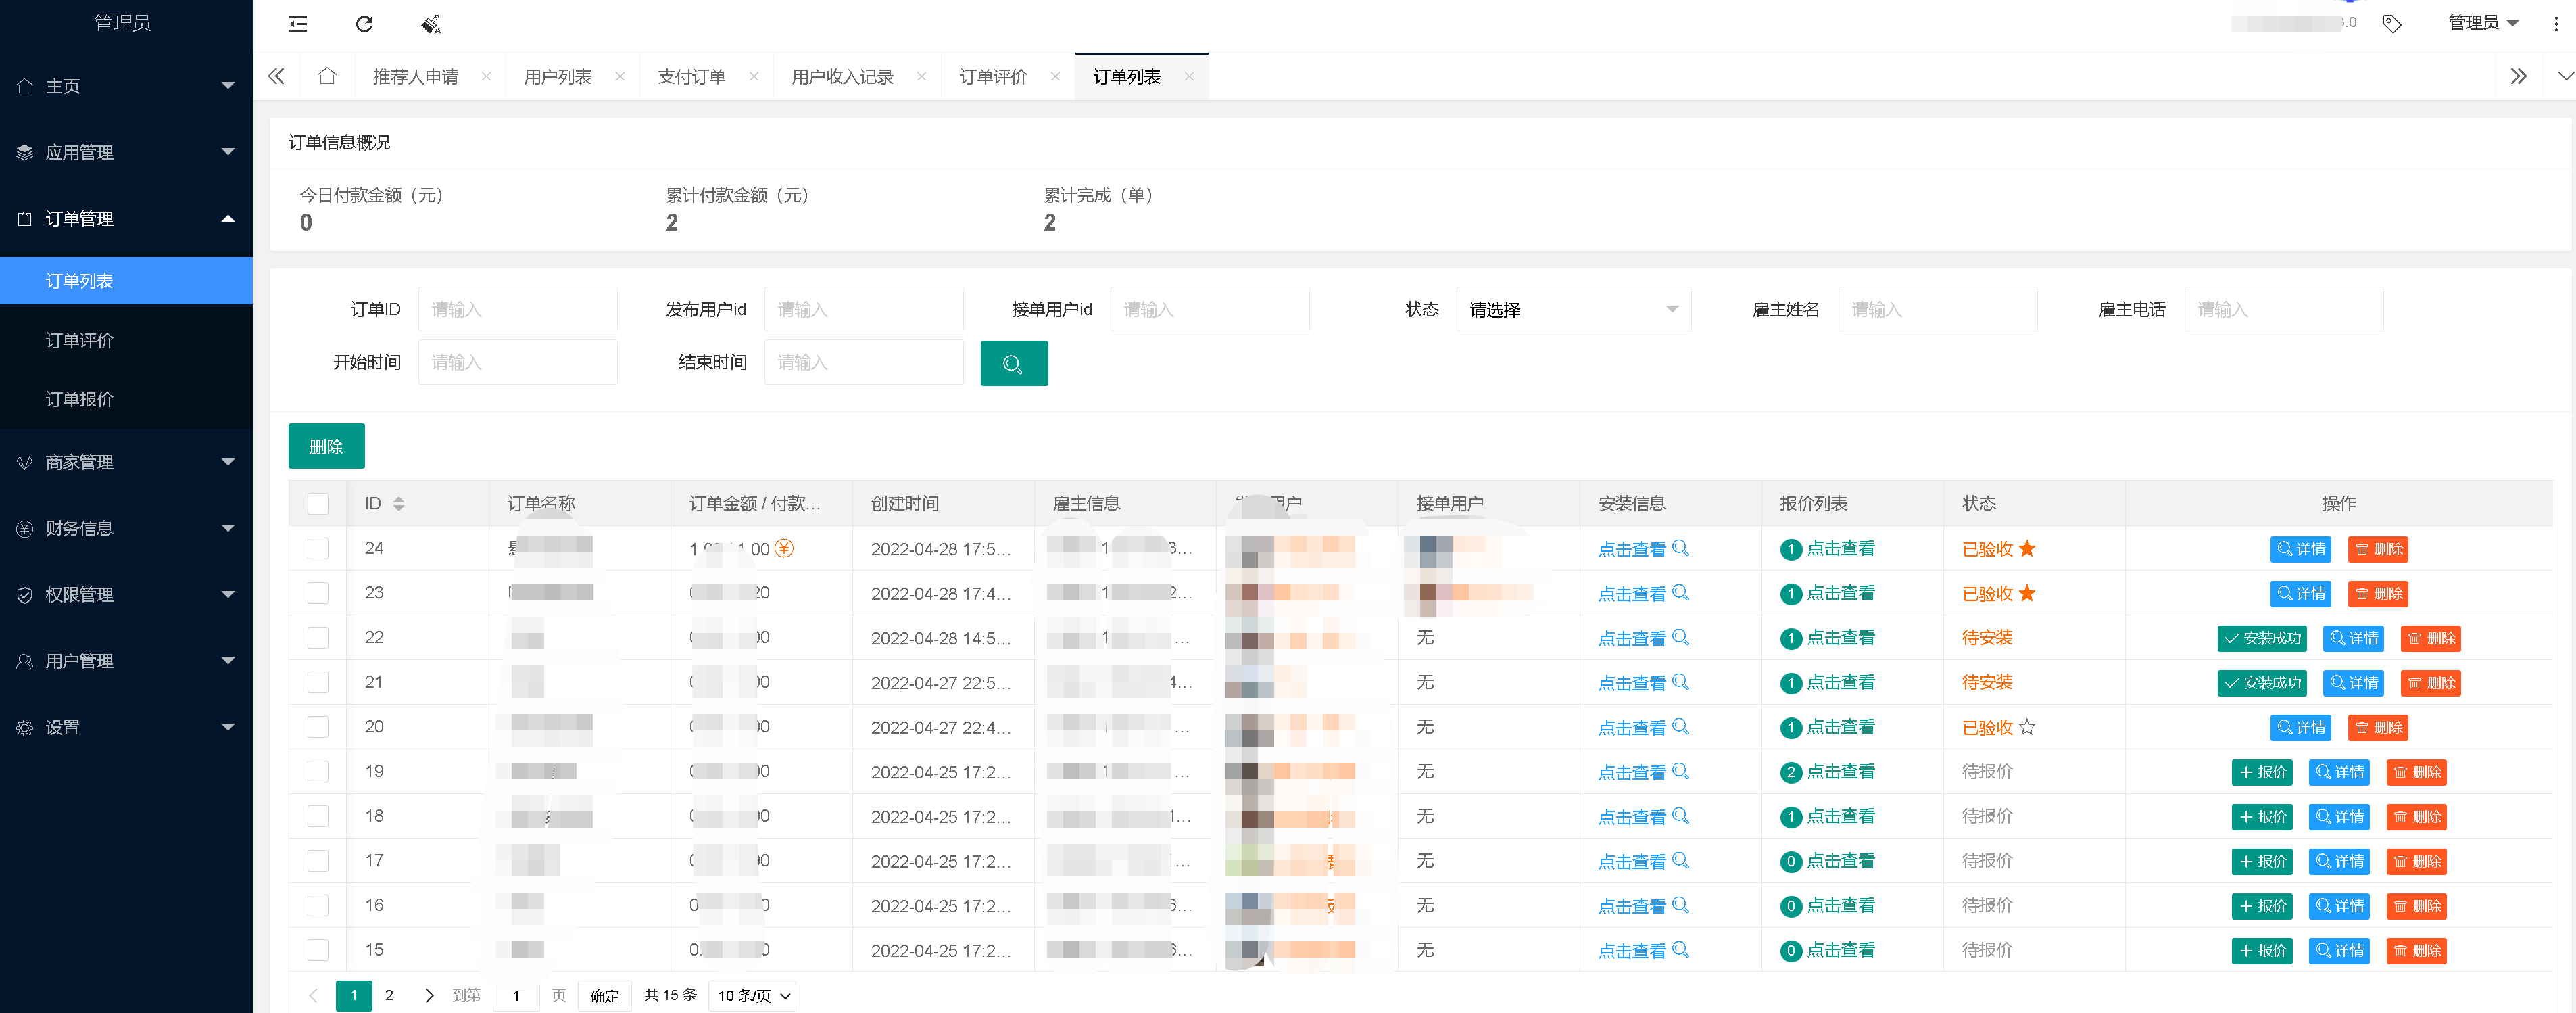
Task: Click the paid yen icon in order 24
Action: pyautogui.click(x=784, y=548)
